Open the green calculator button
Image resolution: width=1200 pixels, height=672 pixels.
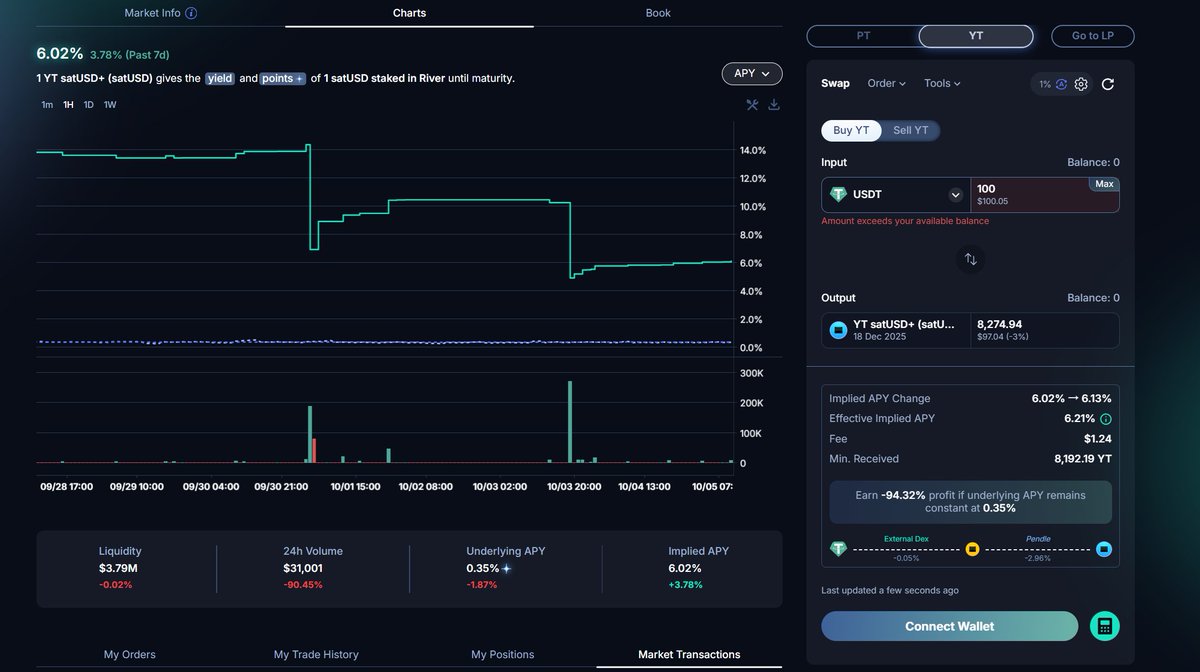1104,626
